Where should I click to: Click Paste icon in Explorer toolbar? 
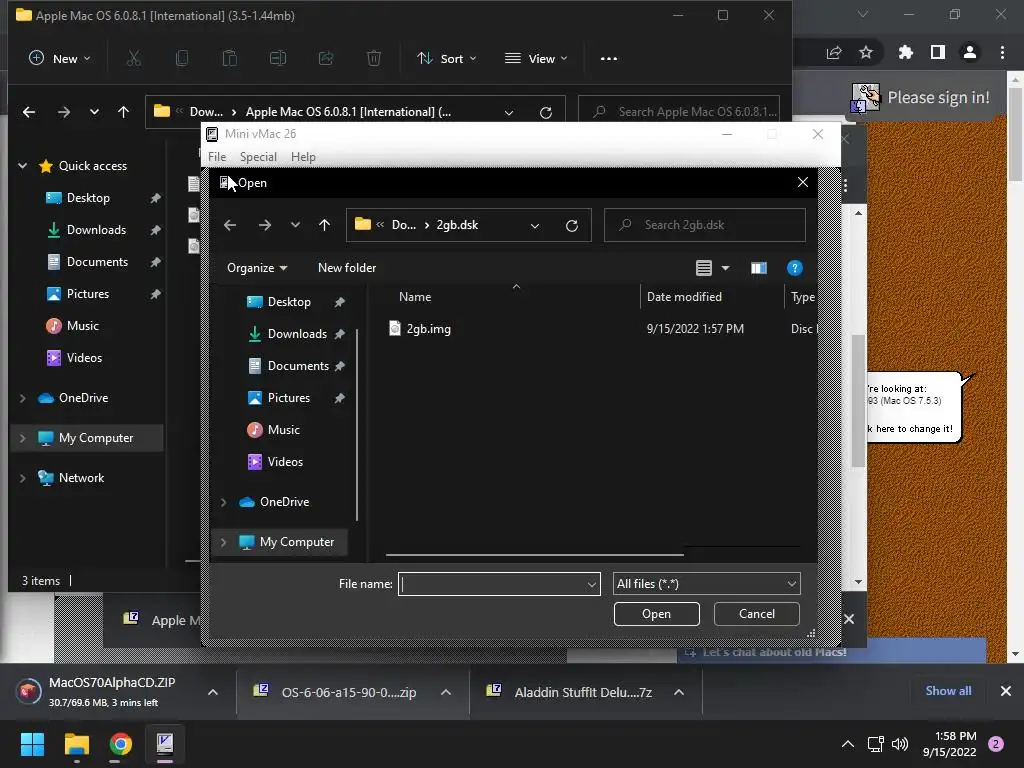(229, 59)
